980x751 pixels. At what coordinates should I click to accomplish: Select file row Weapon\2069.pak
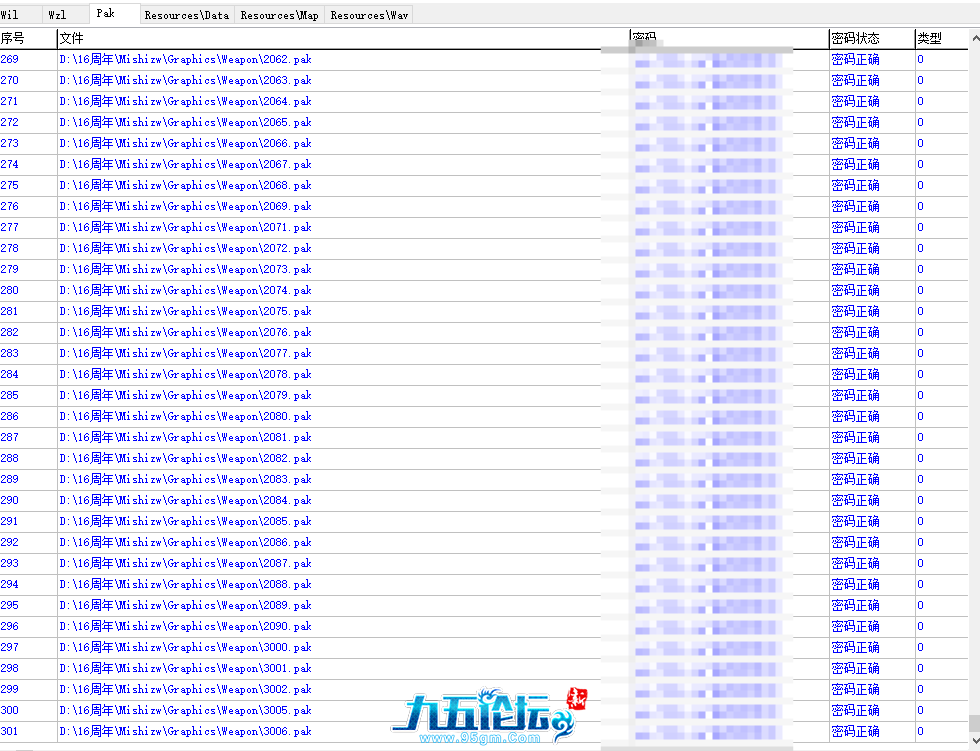coord(484,206)
